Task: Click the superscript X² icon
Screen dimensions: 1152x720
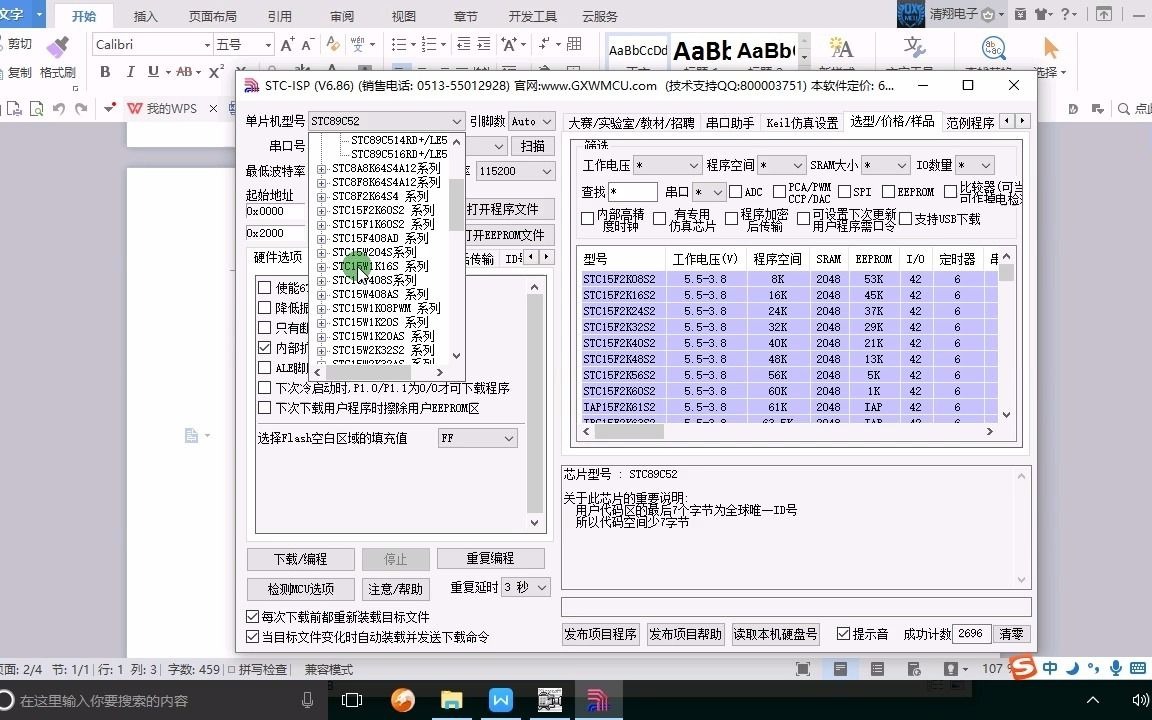Action: pos(217,70)
